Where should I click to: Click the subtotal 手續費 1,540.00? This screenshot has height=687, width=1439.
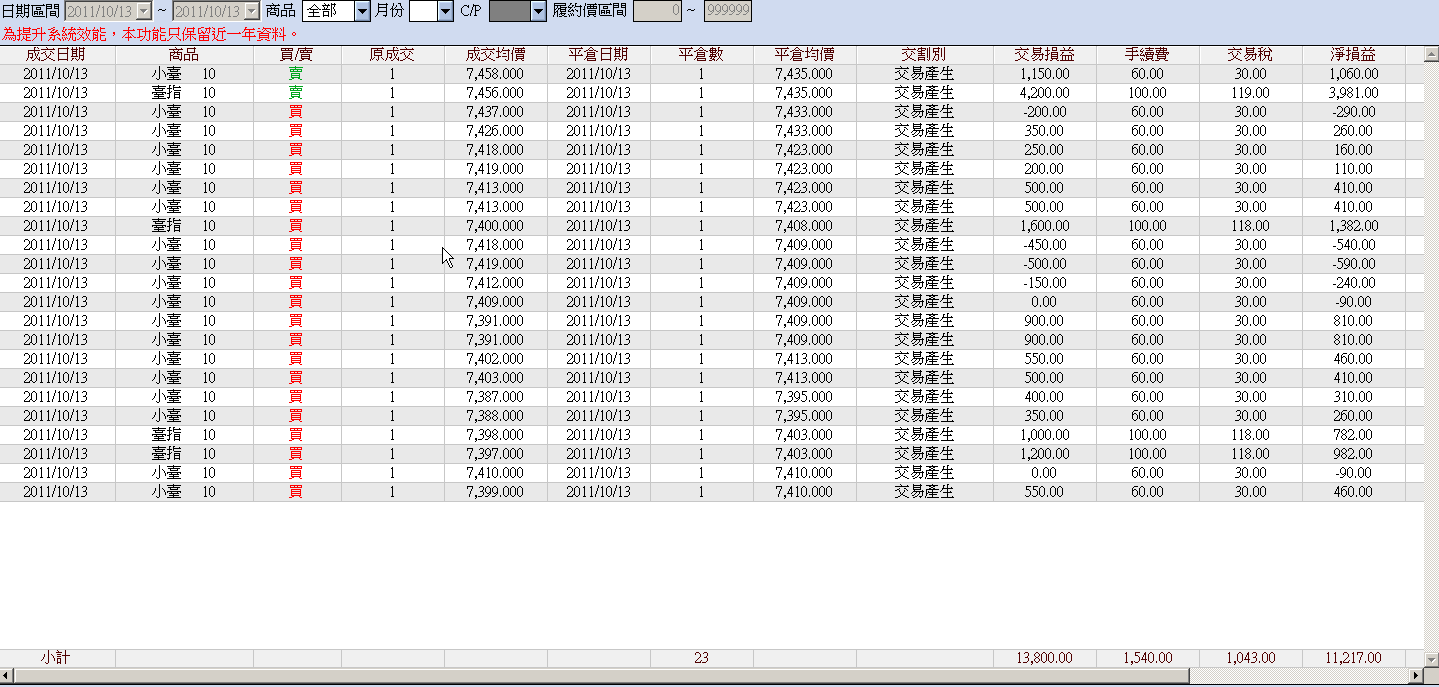[x=1147, y=658]
